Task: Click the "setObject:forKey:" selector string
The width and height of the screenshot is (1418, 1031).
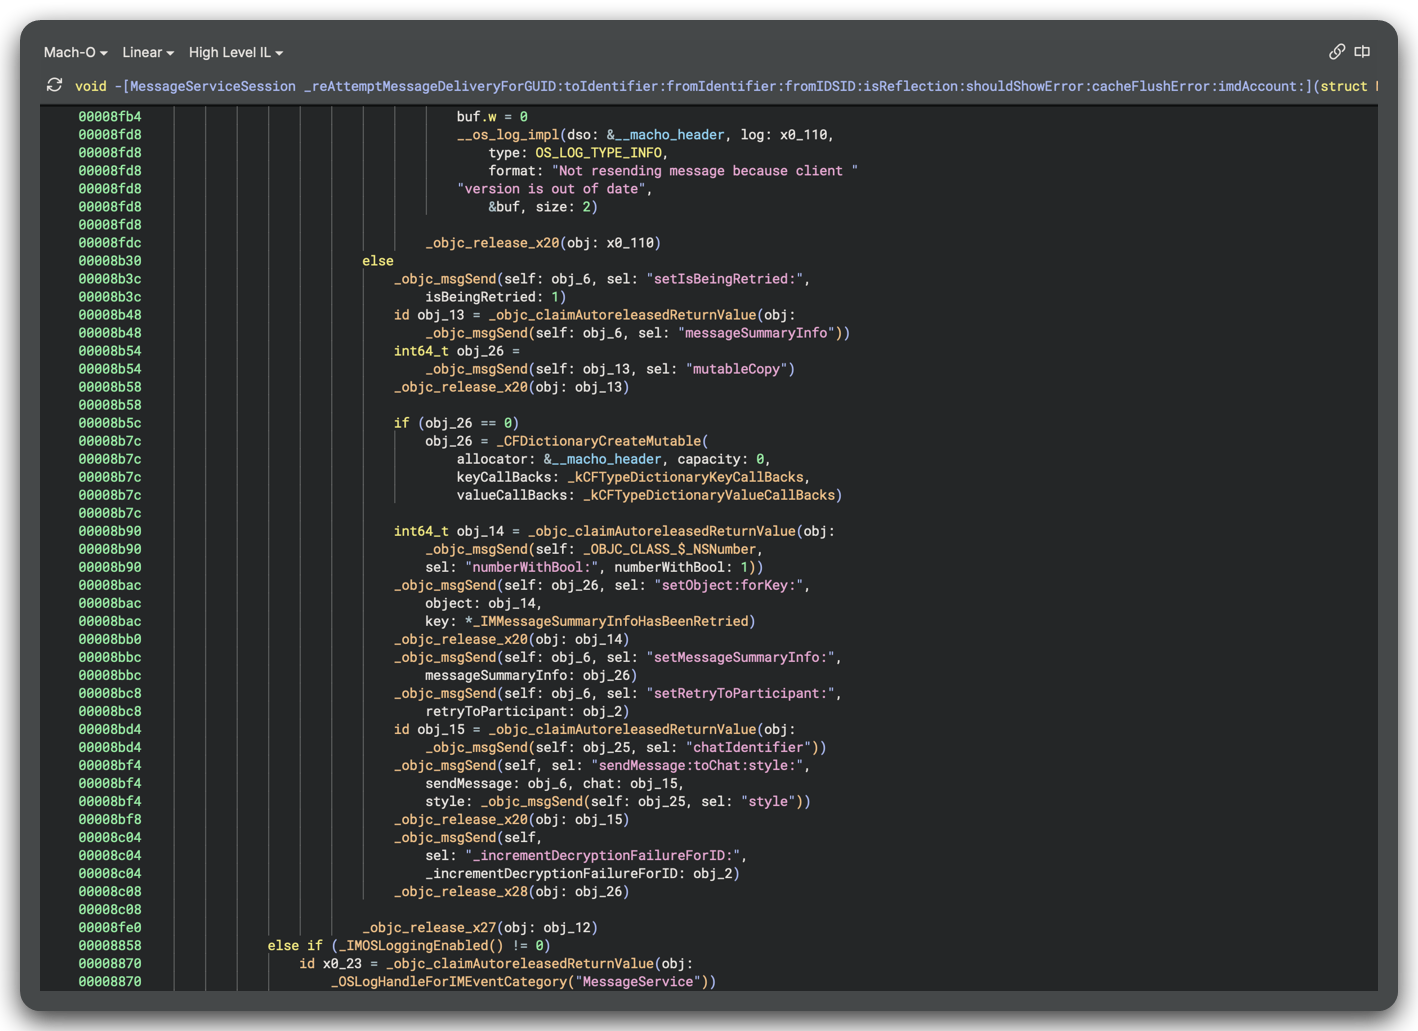Action: pyautogui.click(x=728, y=585)
